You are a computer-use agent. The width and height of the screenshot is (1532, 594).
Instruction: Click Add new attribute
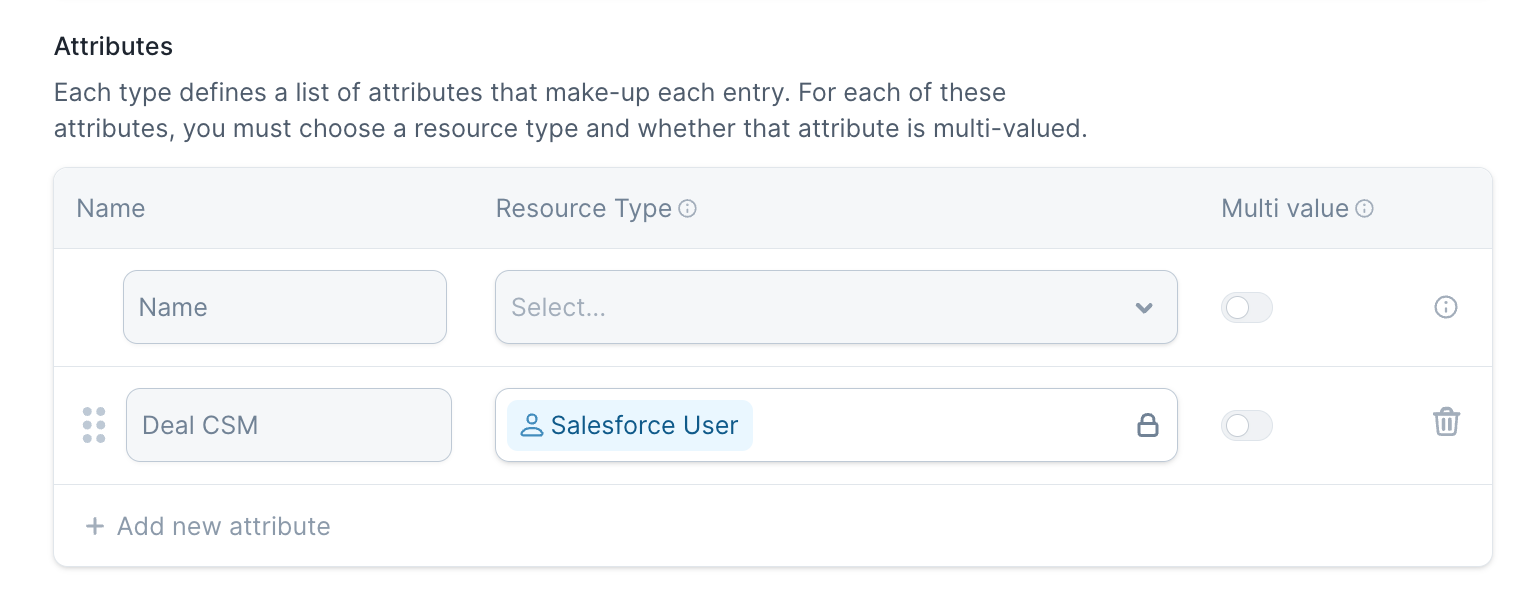click(223, 526)
